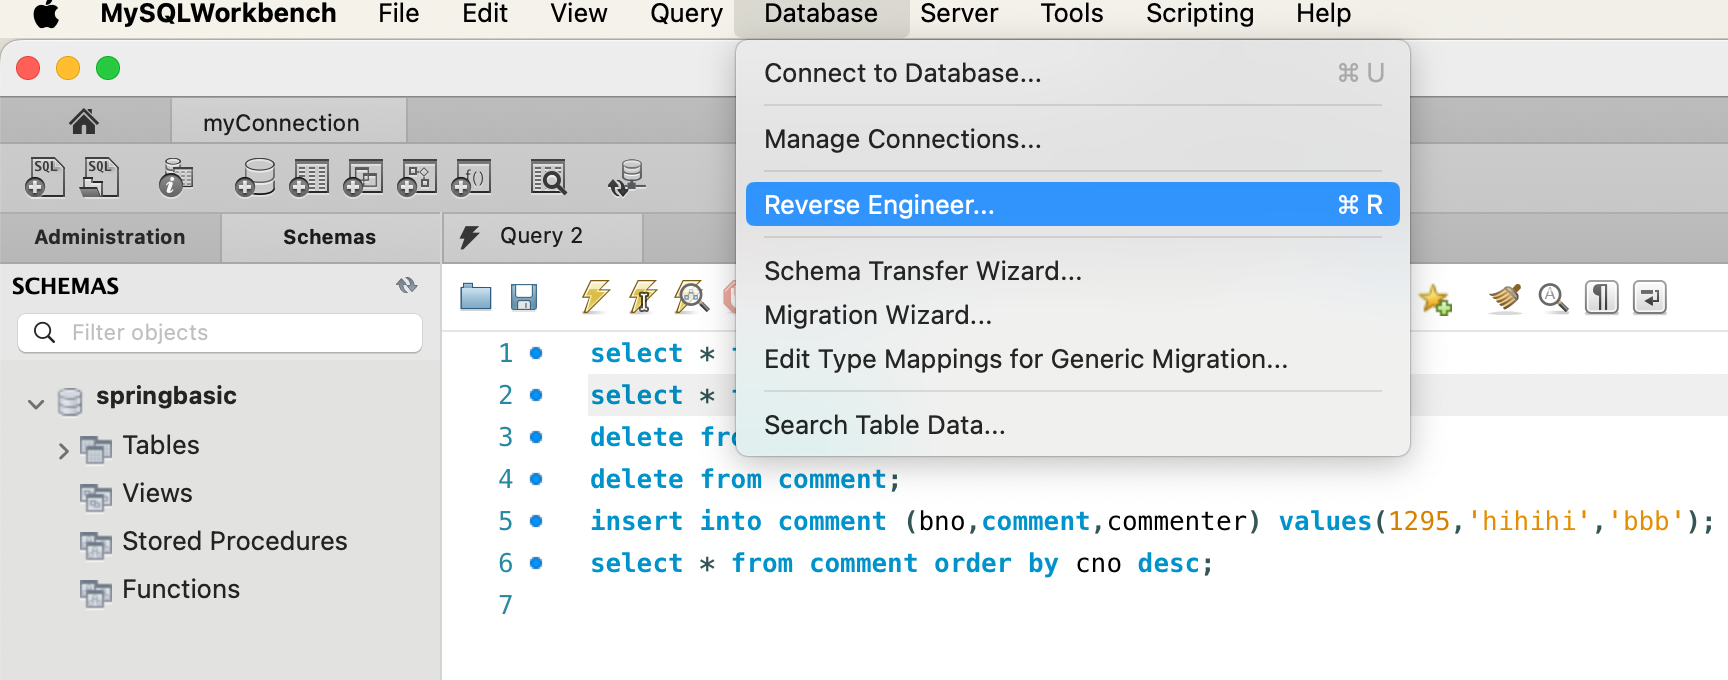
Task: Beautify the query with broom icon
Action: pos(1505,298)
